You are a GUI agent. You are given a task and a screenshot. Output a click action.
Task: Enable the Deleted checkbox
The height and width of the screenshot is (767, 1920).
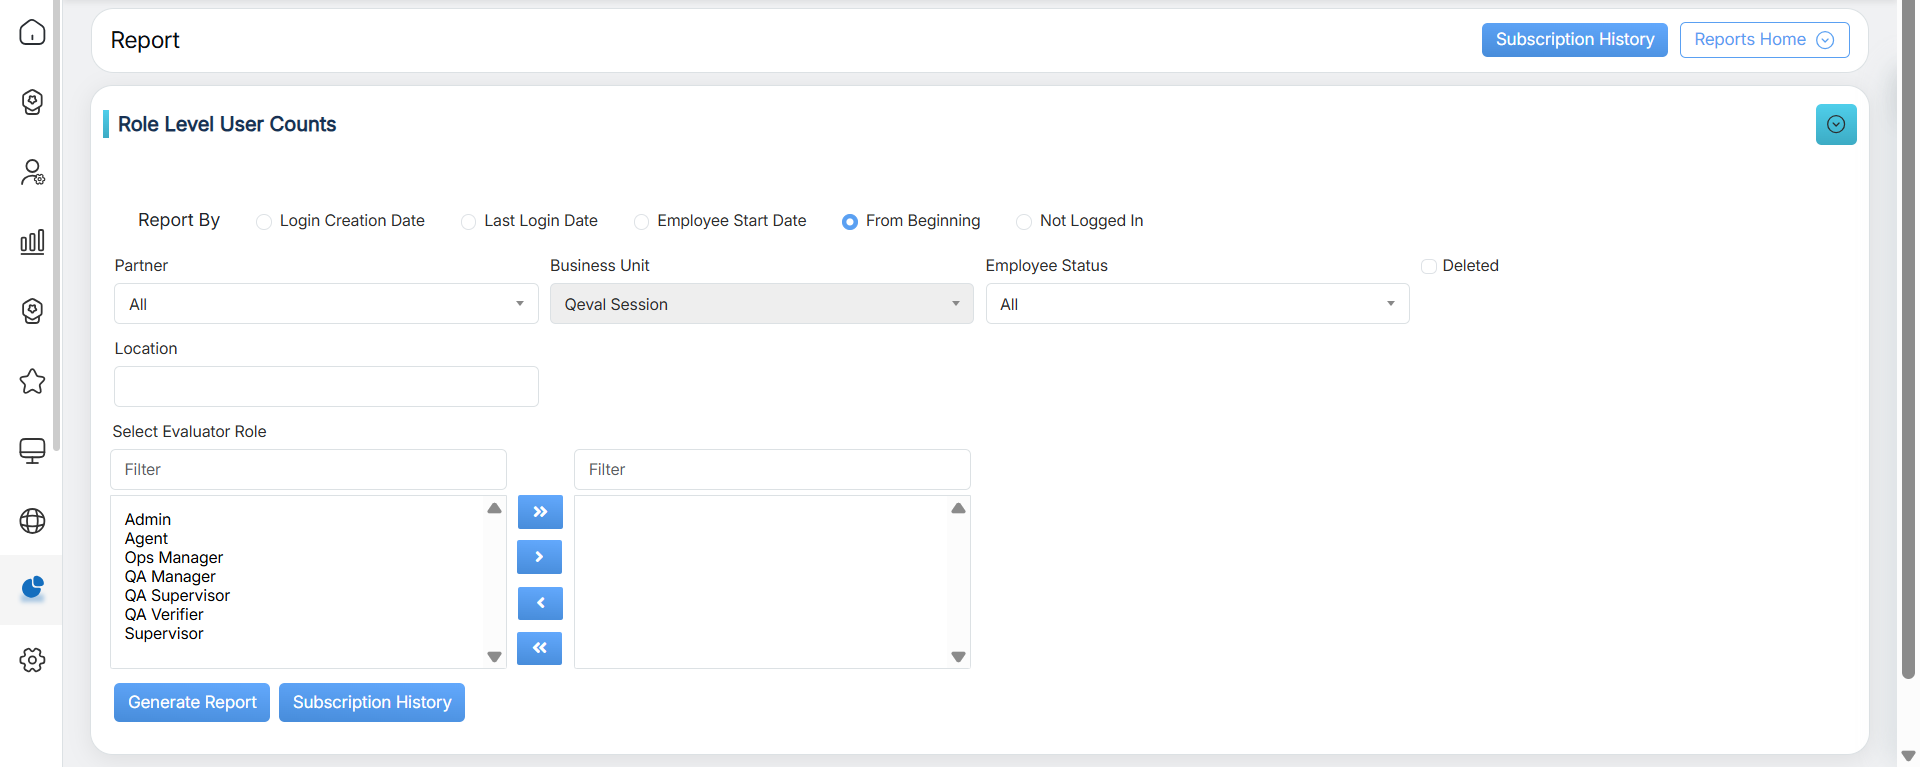(1429, 266)
